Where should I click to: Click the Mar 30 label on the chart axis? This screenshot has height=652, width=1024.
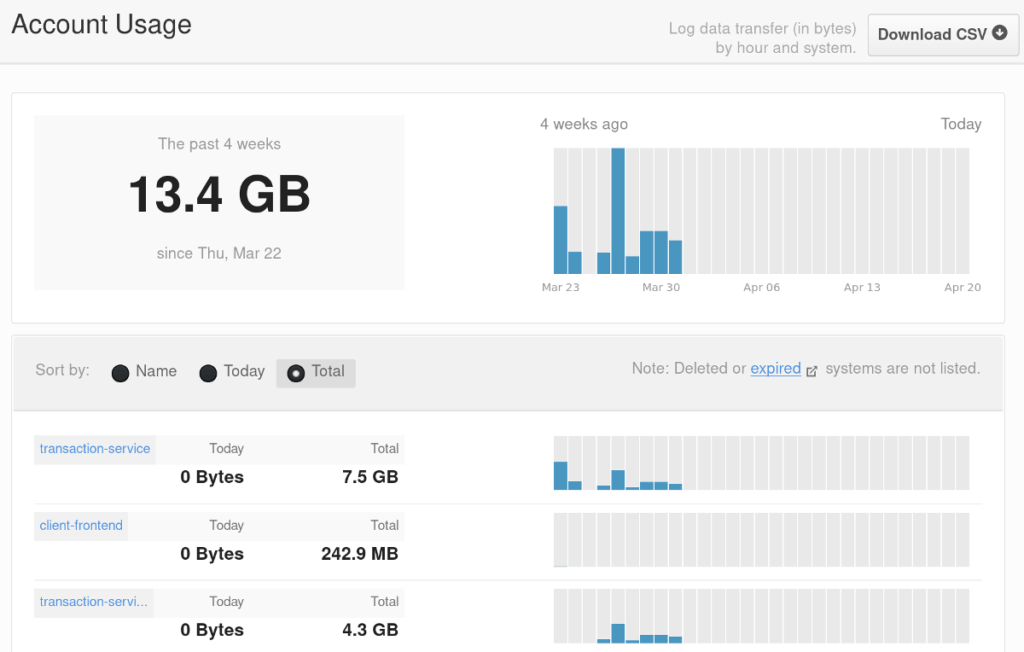point(660,288)
